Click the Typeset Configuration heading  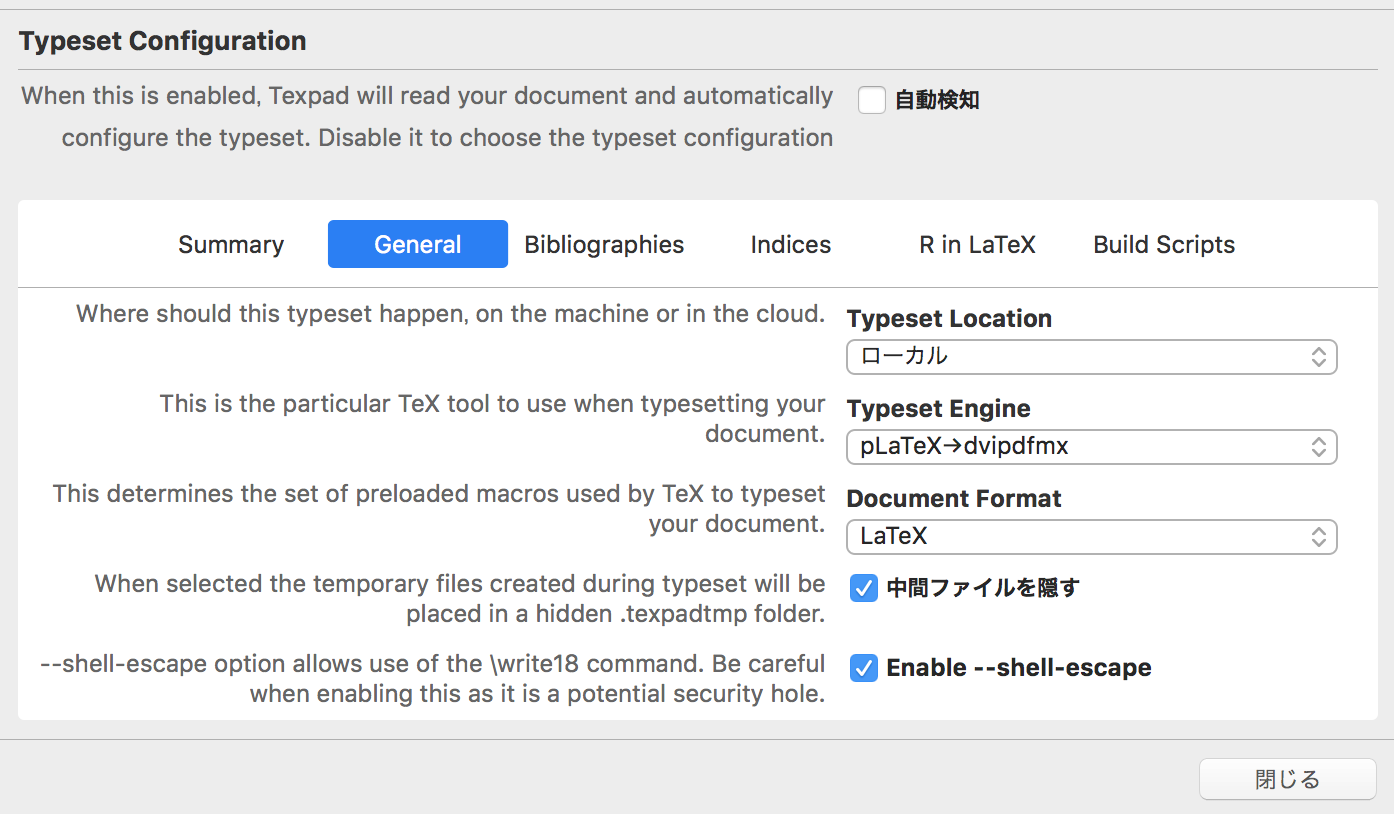click(163, 41)
